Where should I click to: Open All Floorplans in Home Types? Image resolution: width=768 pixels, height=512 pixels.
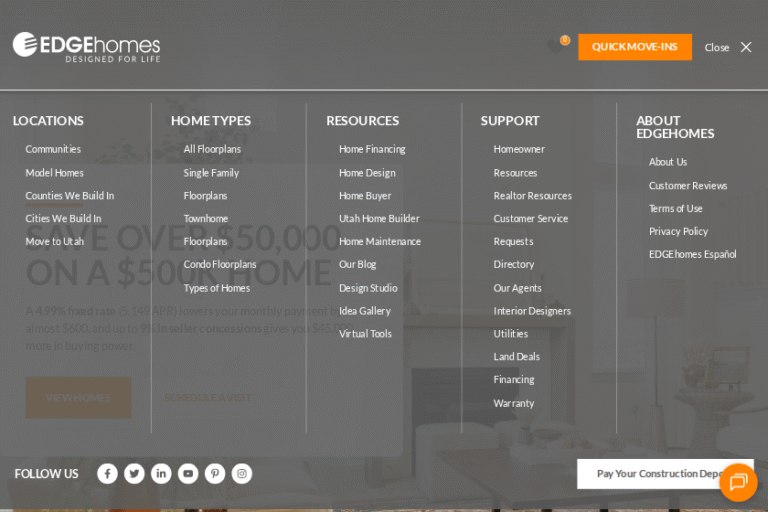[x=212, y=149]
